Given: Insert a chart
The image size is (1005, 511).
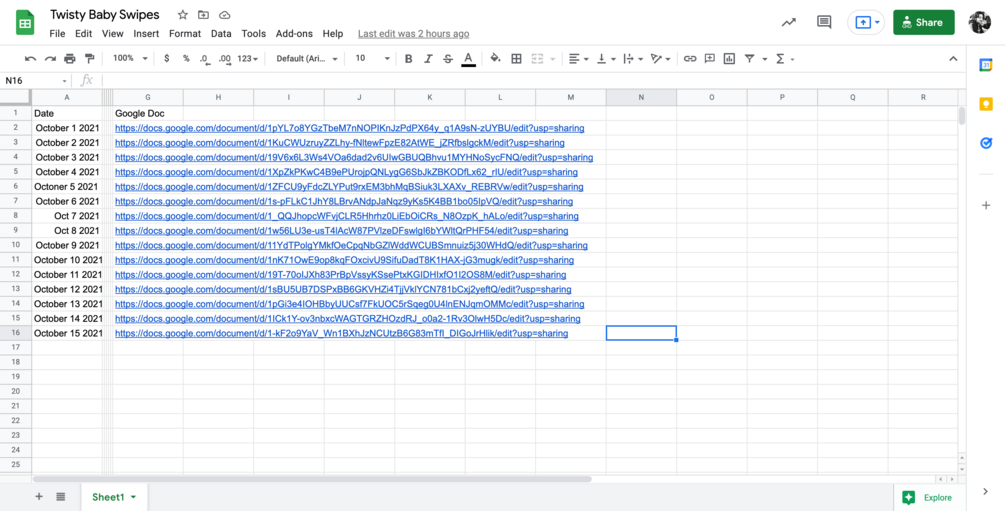Looking at the screenshot, I should click(x=729, y=58).
